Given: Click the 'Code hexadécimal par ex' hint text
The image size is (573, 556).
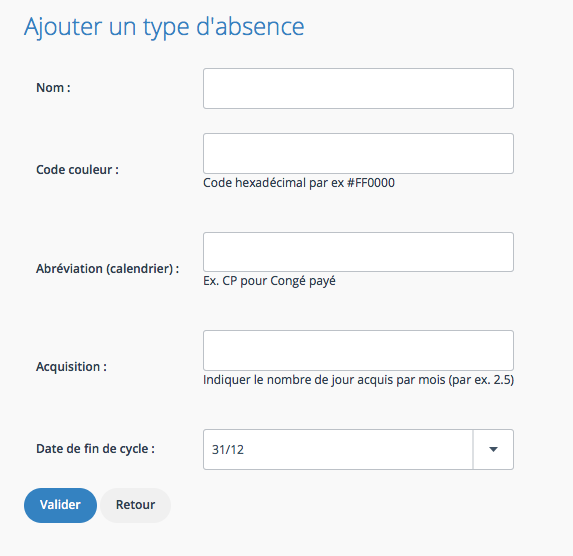Looking at the screenshot, I should [x=273, y=183].
